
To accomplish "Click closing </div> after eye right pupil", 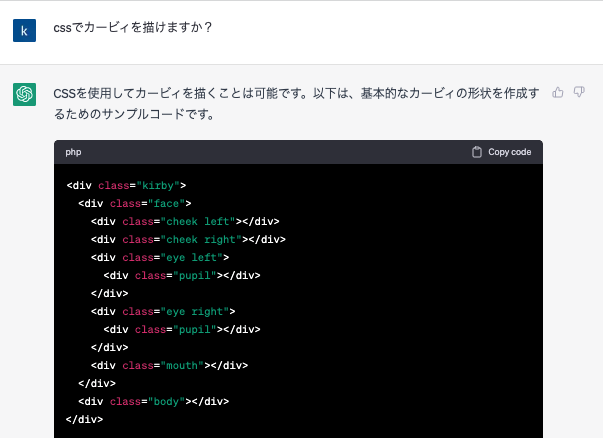I will (110, 348).
